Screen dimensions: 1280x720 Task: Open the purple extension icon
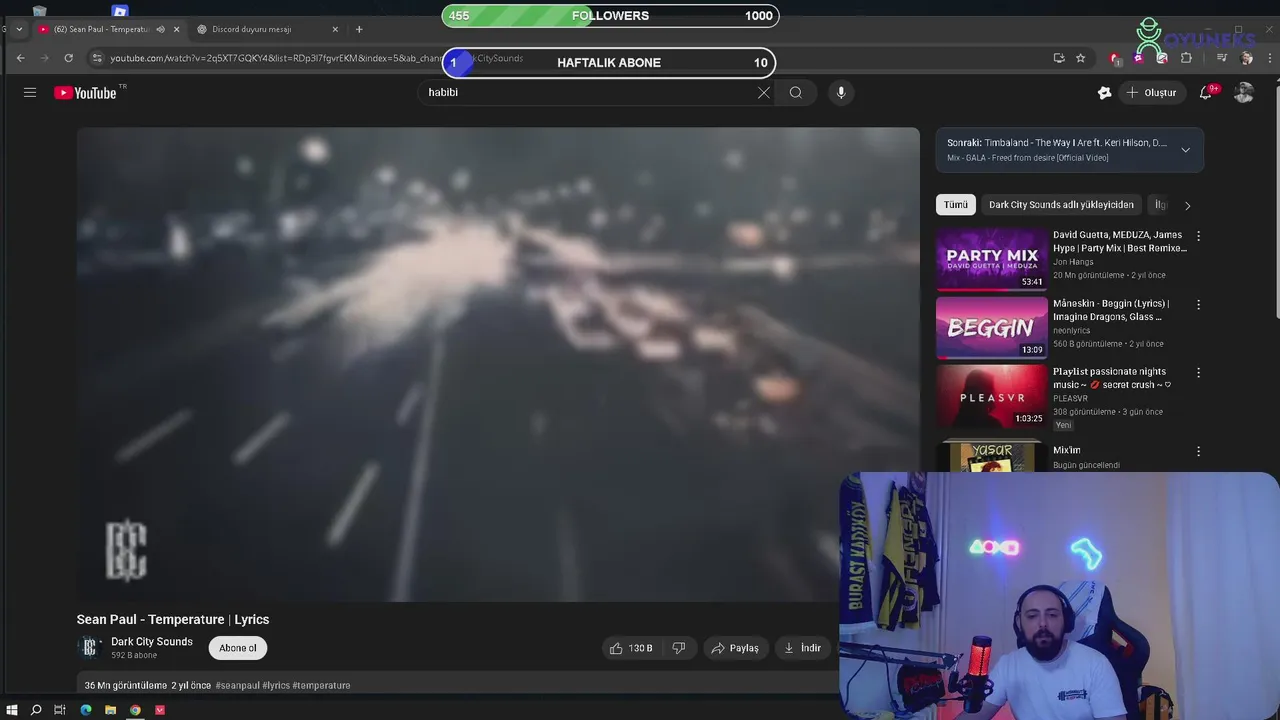[x=1139, y=58]
